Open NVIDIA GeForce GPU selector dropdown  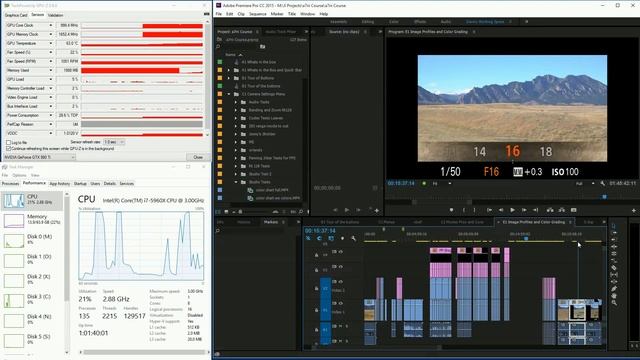click(39, 157)
